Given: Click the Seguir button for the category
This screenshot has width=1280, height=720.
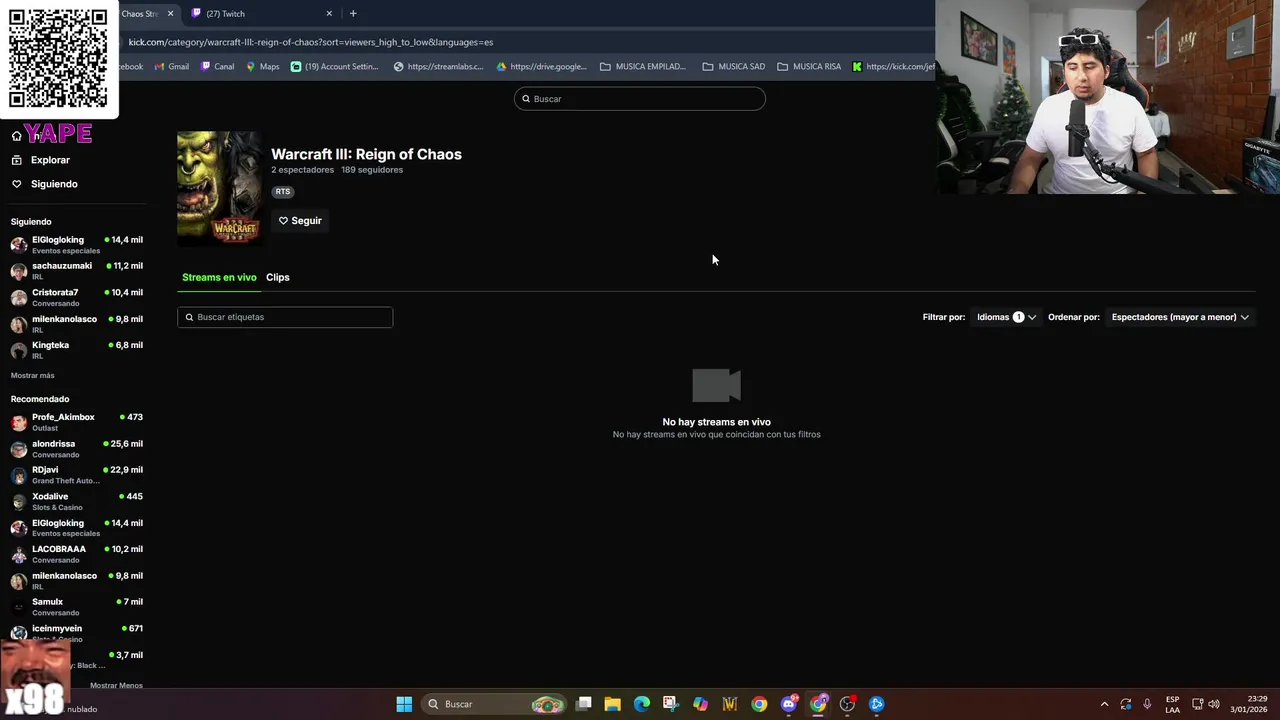Looking at the screenshot, I should click(x=300, y=221).
